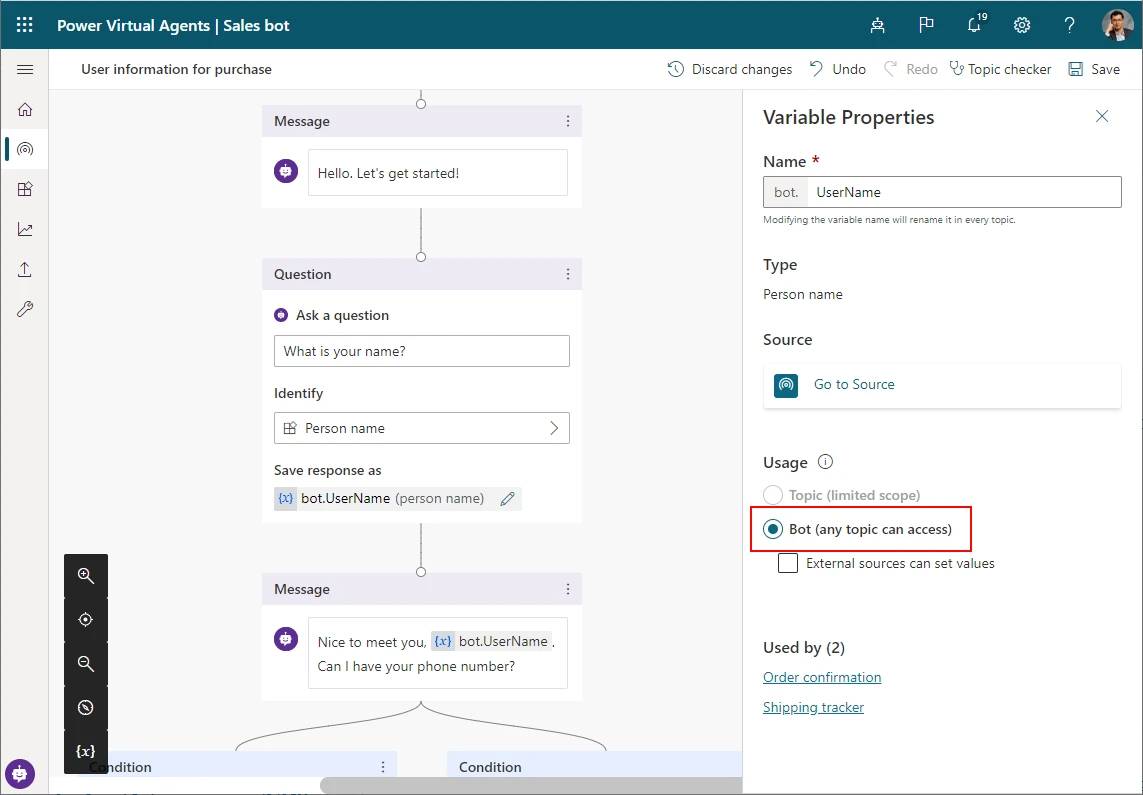Open the app launcher waffle icon
1143x795 pixels.
tap(25, 25)
